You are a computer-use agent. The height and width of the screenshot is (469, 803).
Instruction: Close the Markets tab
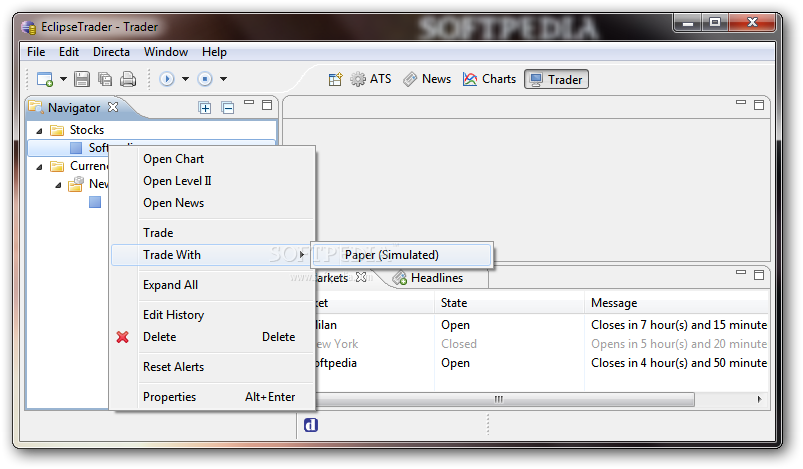click(x=361, y=277)
